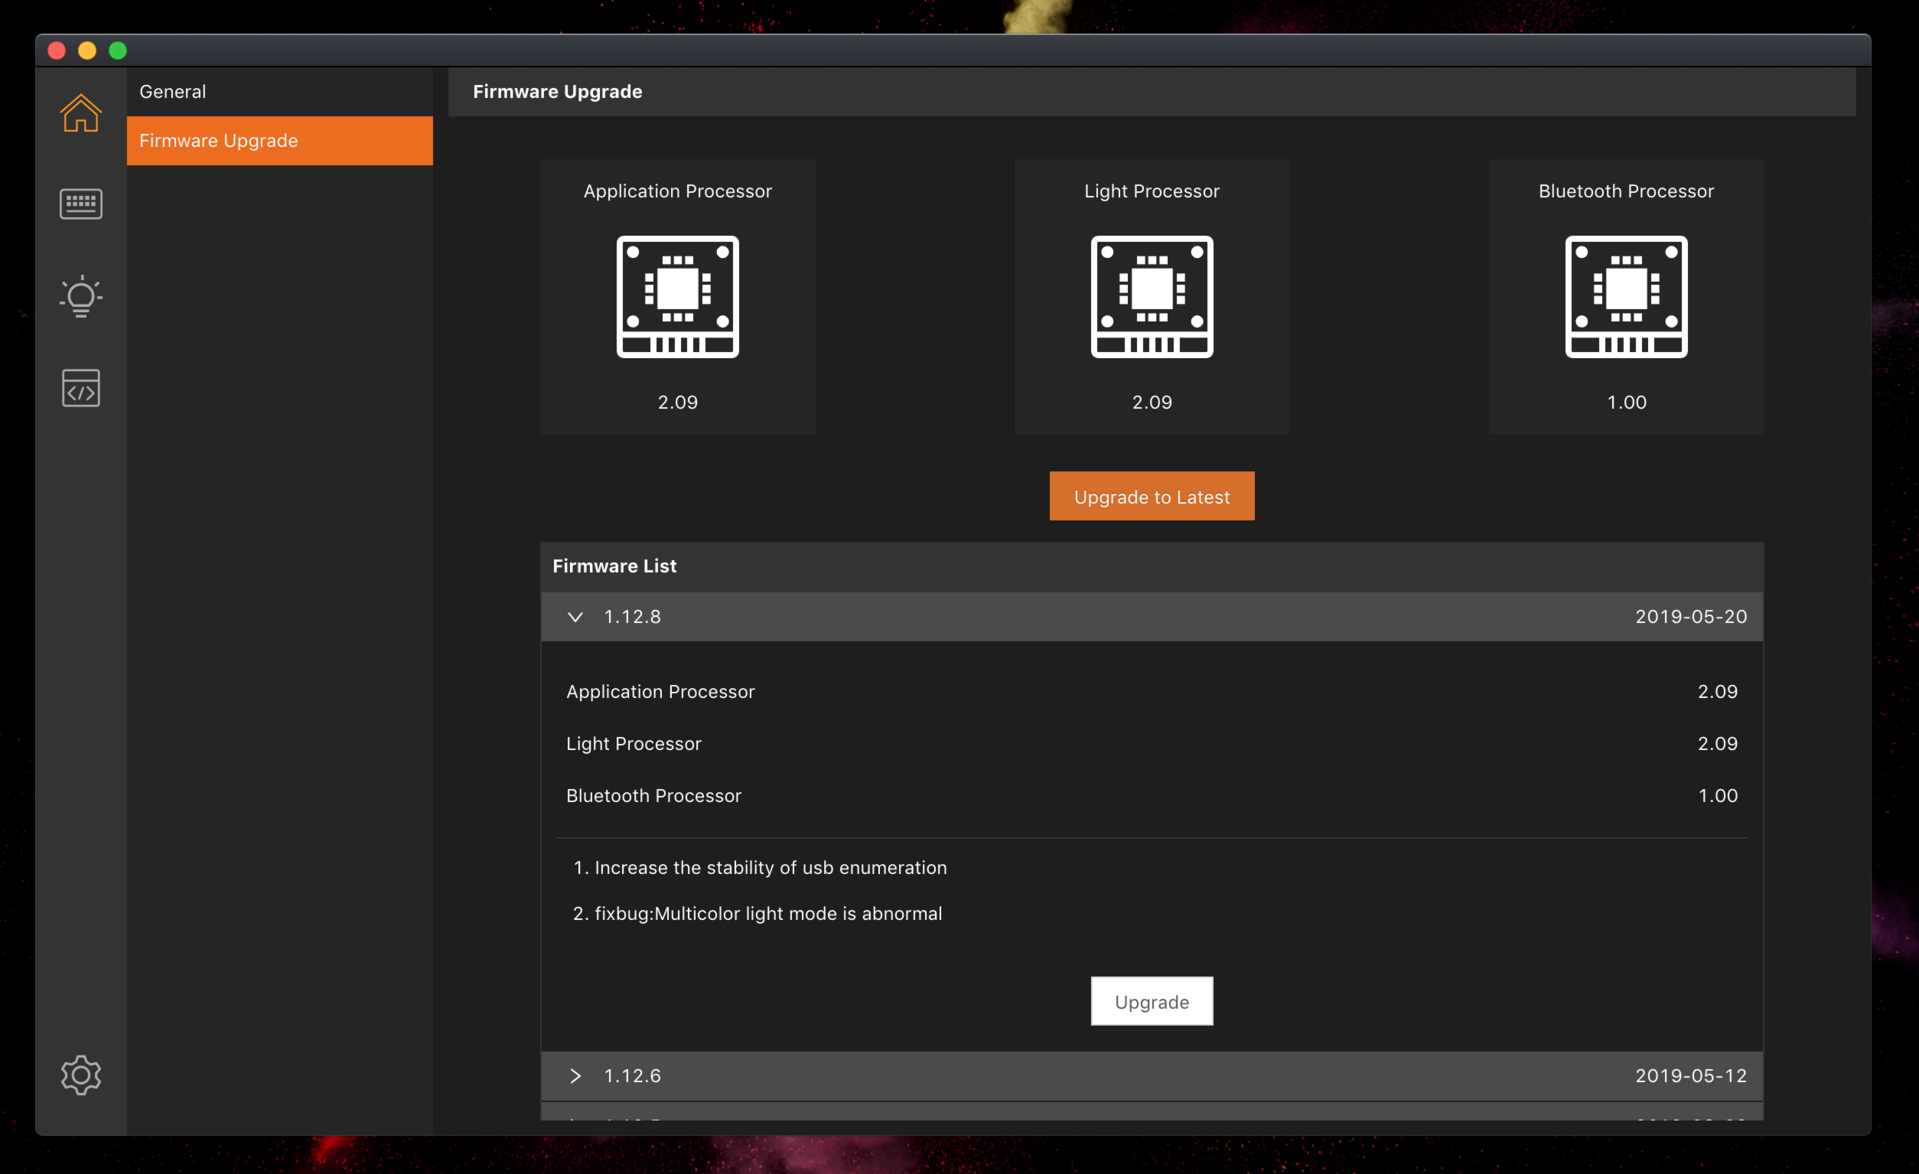Click Application Processor row in firmware details
The image size is (1919, 1174).
point(1152,692)
